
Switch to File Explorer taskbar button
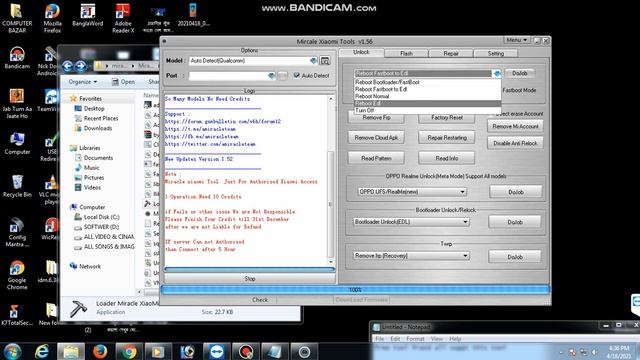(x=71, y=351)
